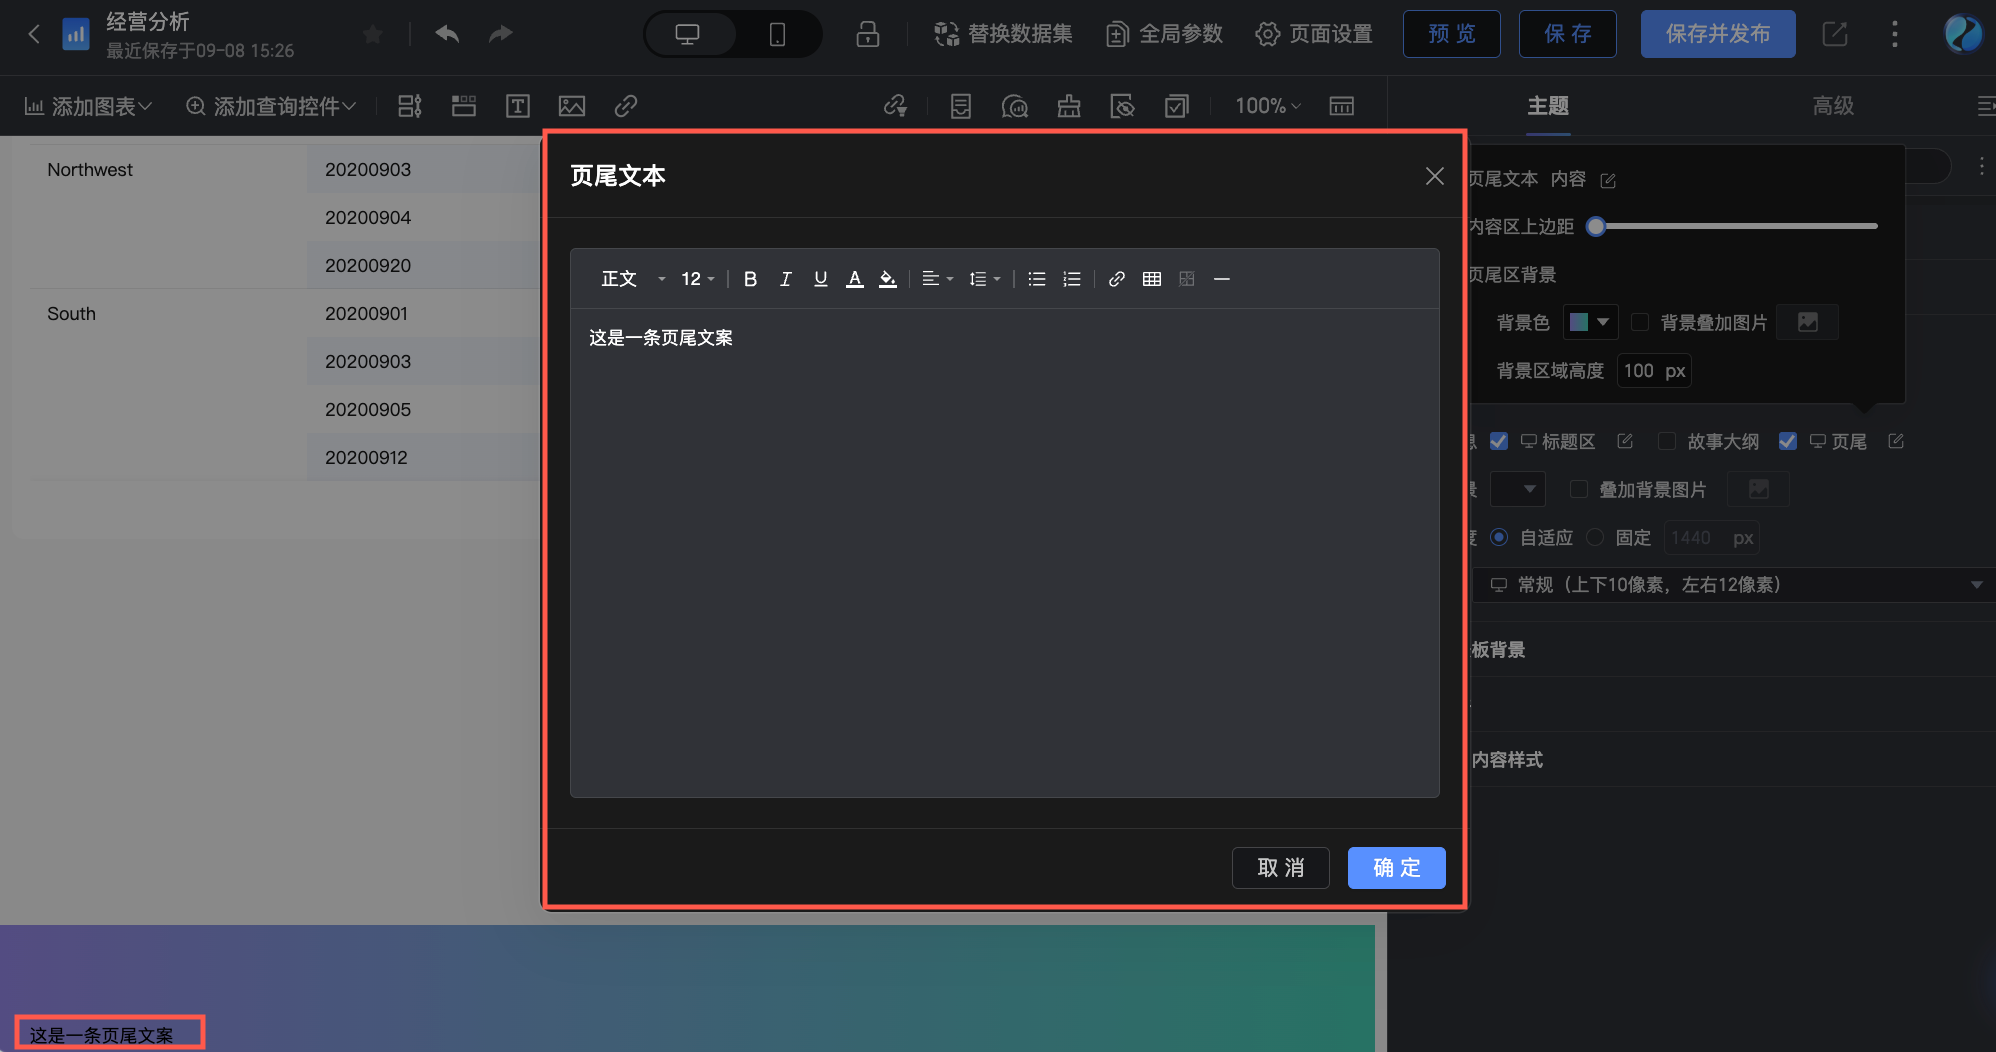1996x1052 pixels.
Task: Insert a hyperlink in the footer text
Action: pyautogui.click(x=1116, y=278)
